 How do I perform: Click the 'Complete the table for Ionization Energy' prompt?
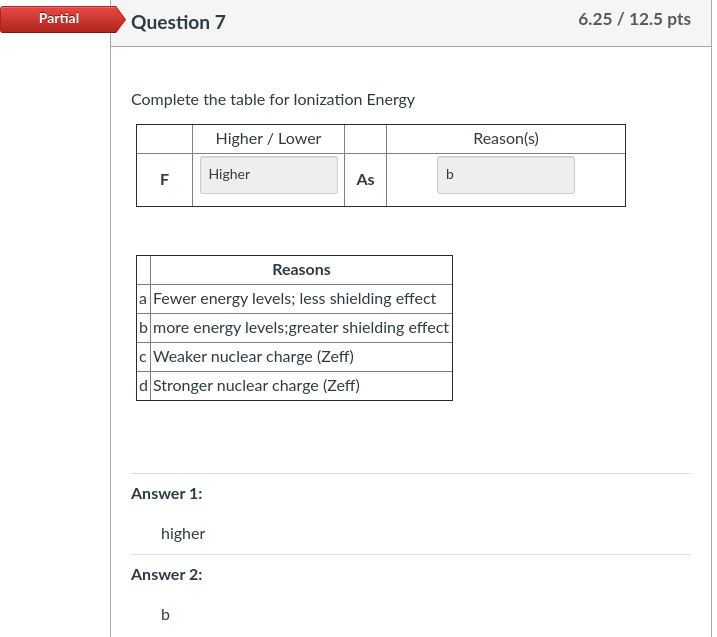coord(273,100)
